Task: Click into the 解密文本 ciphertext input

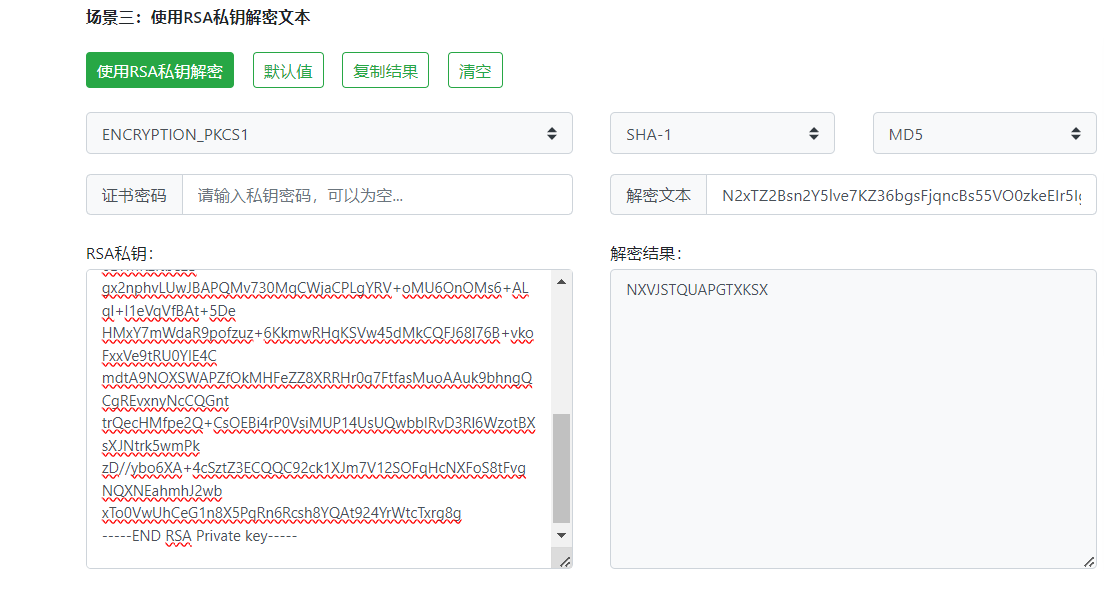Action: 900,195
